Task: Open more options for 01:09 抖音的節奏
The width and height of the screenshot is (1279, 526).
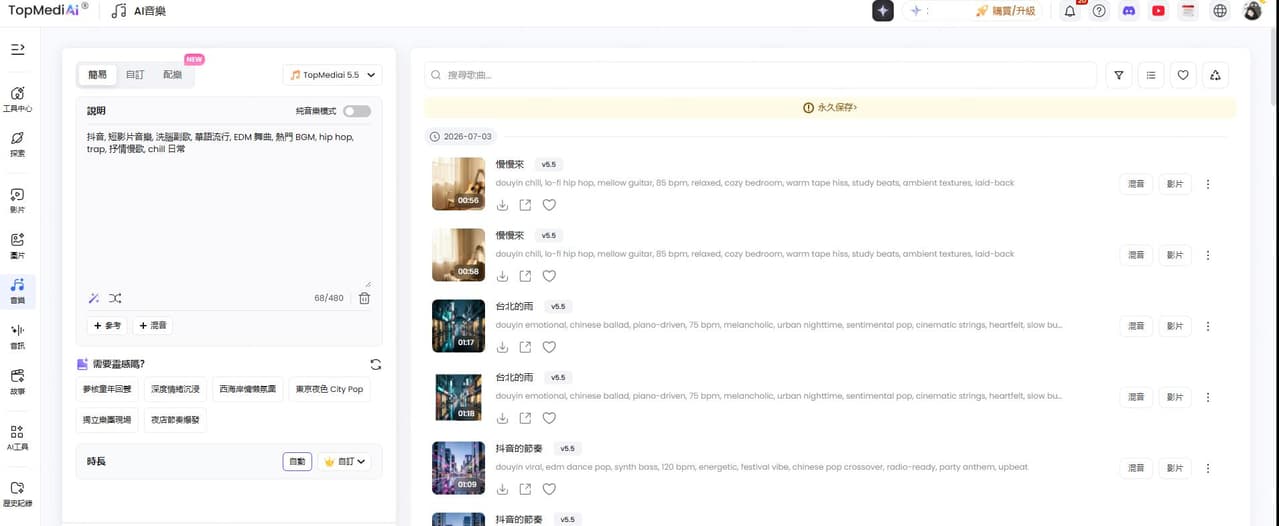Action: pos(1208,468)
